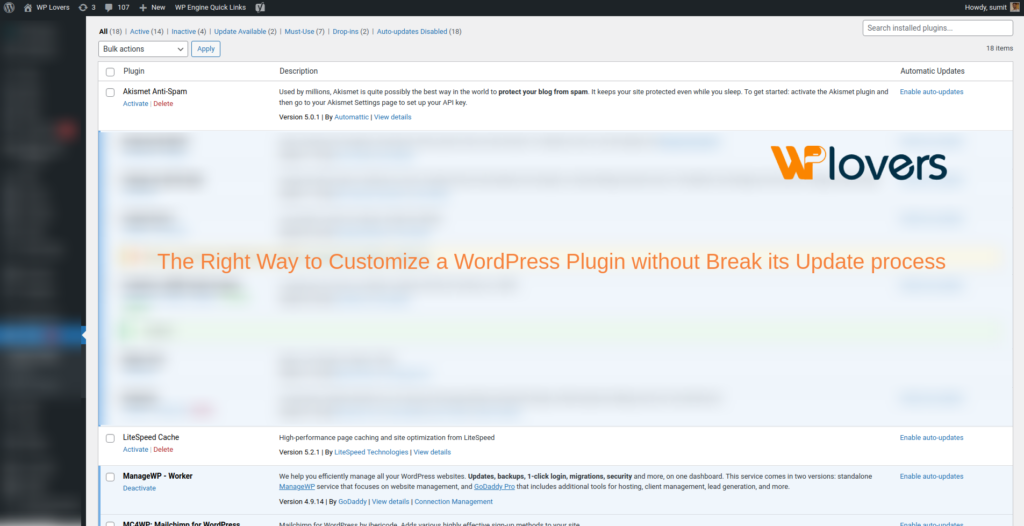
Task: Open the user avatar next to Howdy, sumit
Action: (1014, 7)
